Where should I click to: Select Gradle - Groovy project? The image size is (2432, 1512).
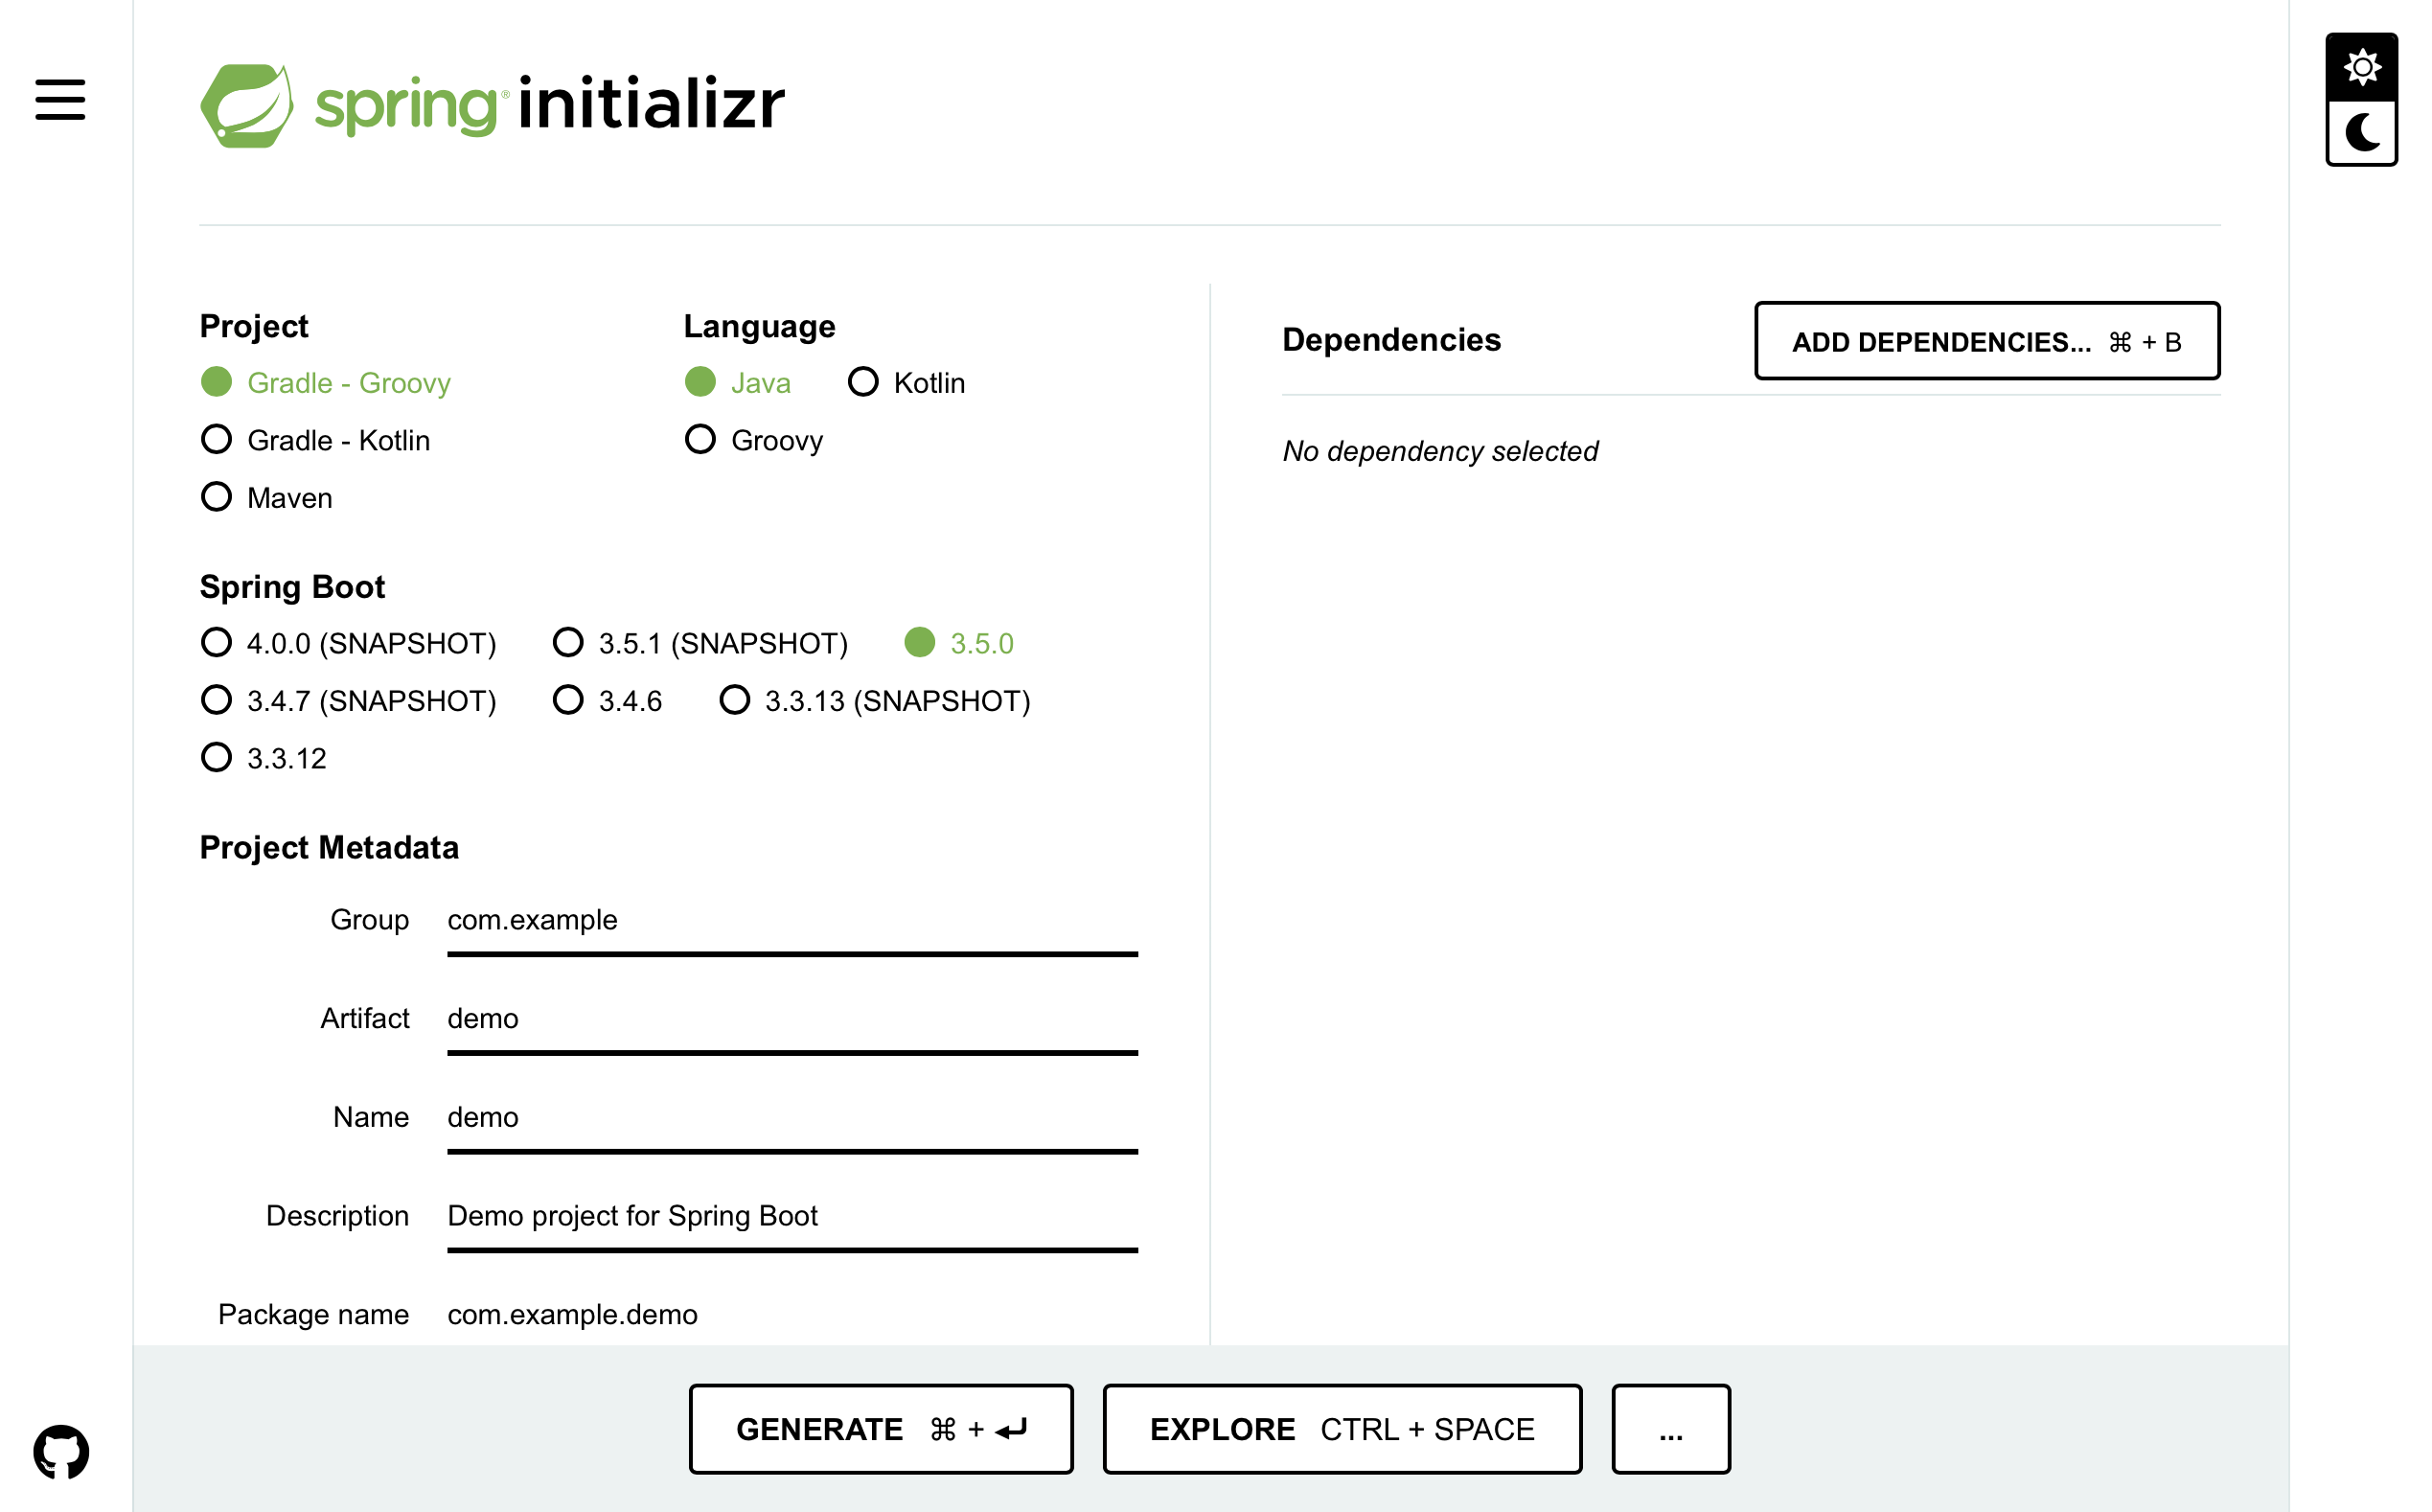(326, 383)
